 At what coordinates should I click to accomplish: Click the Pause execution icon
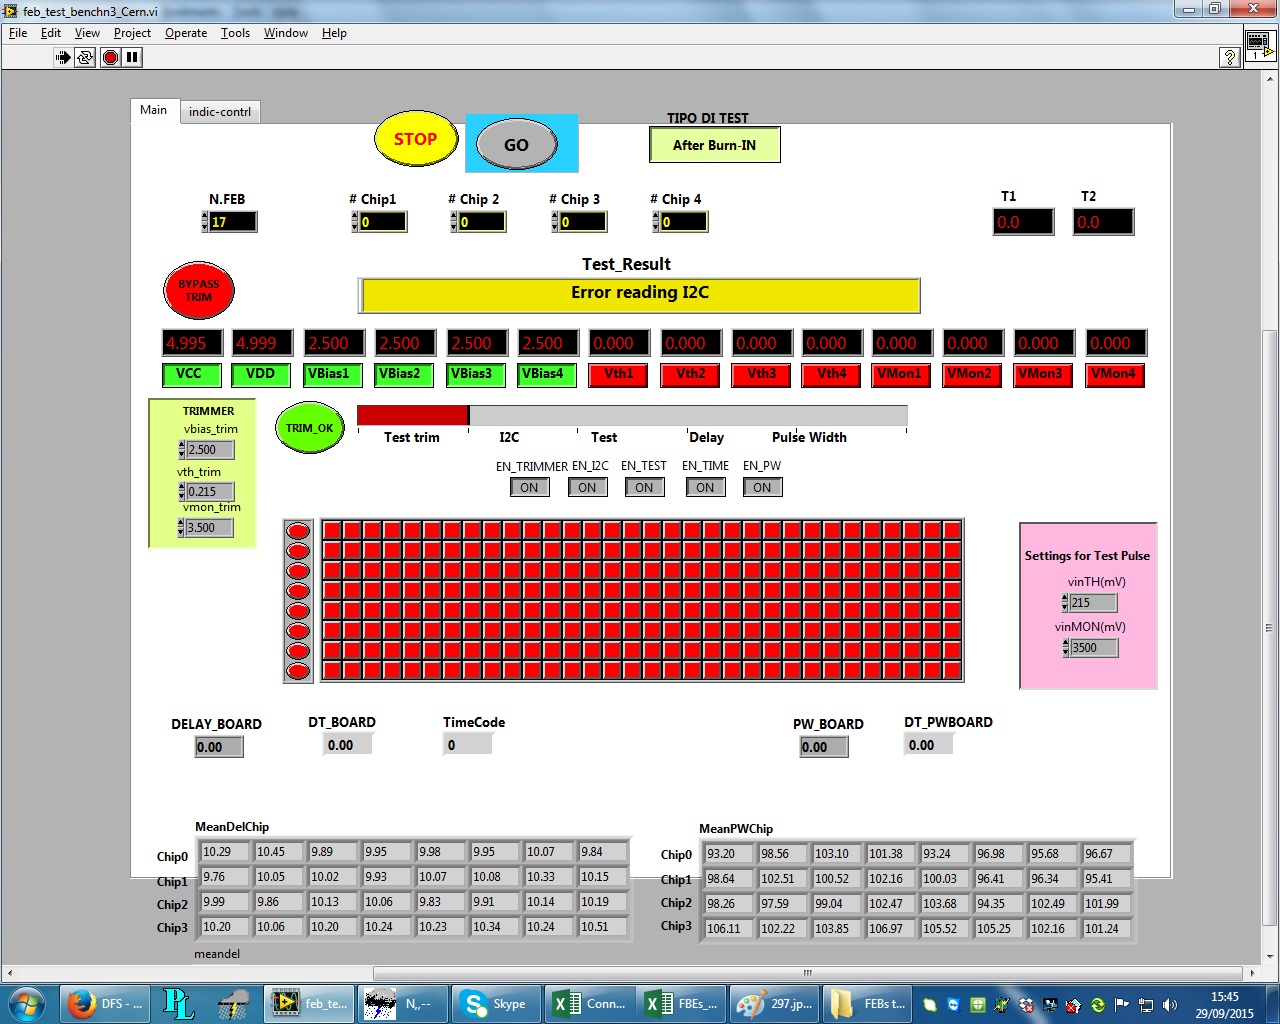132,58
